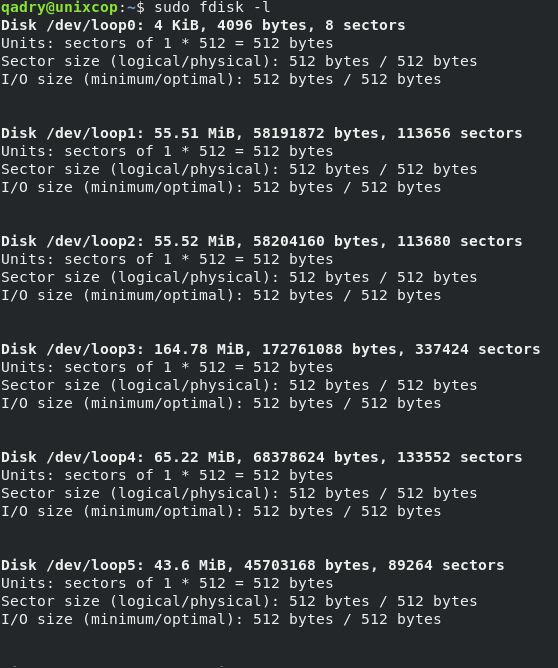The image size is (558, 668).
Task: Click the qadry@unixcop prompt text
Action: [59, 7]
